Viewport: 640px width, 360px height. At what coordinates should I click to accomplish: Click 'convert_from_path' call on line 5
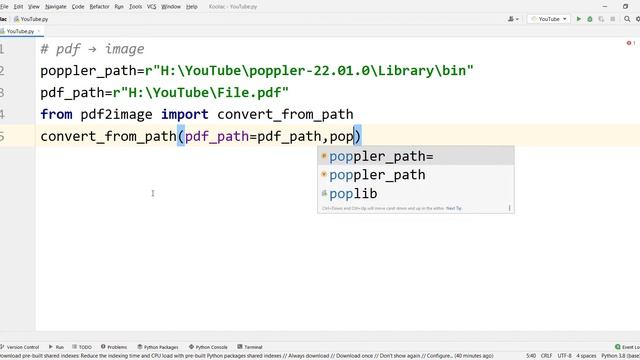[108, 136]
